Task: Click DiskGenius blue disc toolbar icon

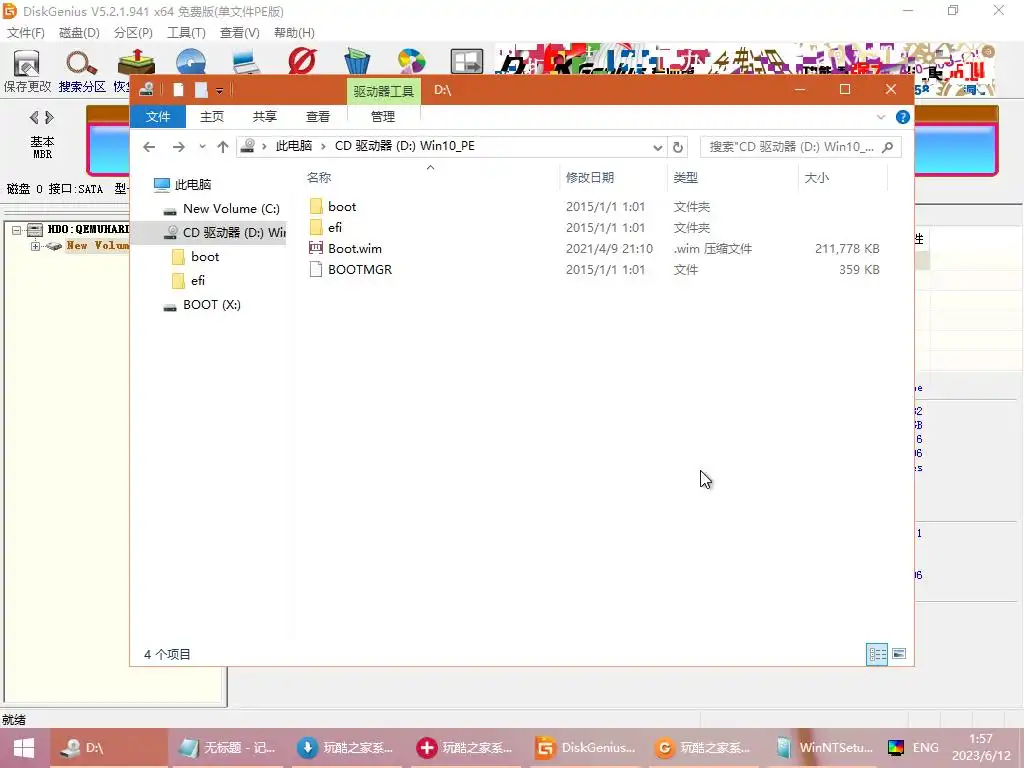Action: click(191, 62)
